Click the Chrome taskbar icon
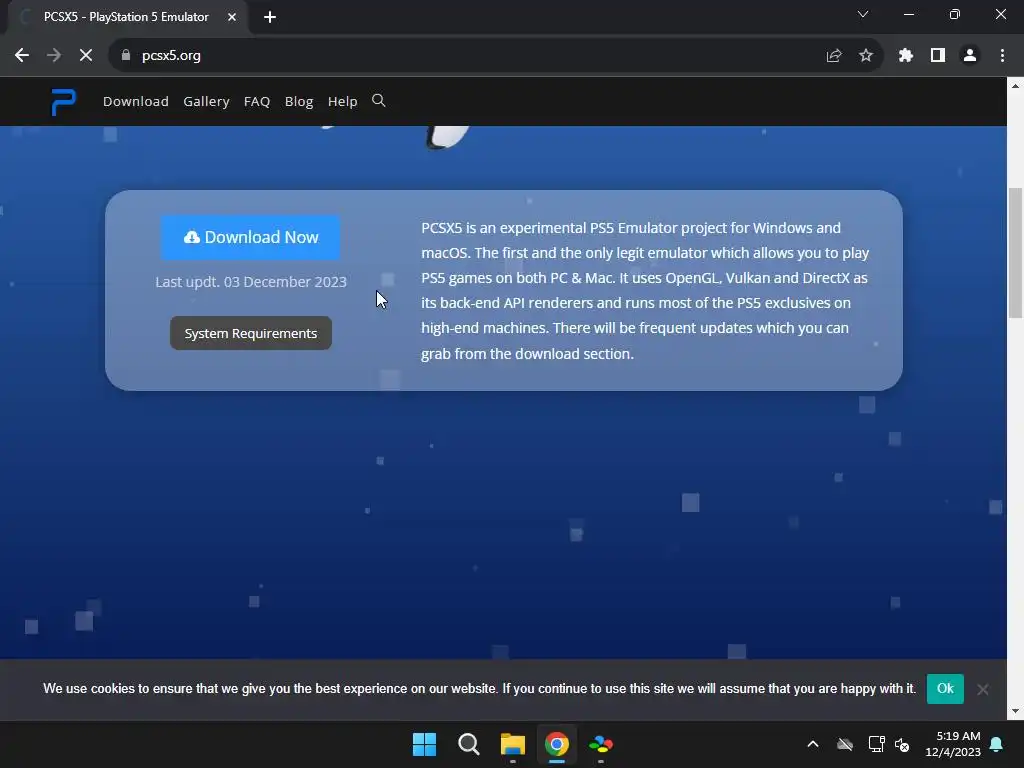 tap(557, 744)
